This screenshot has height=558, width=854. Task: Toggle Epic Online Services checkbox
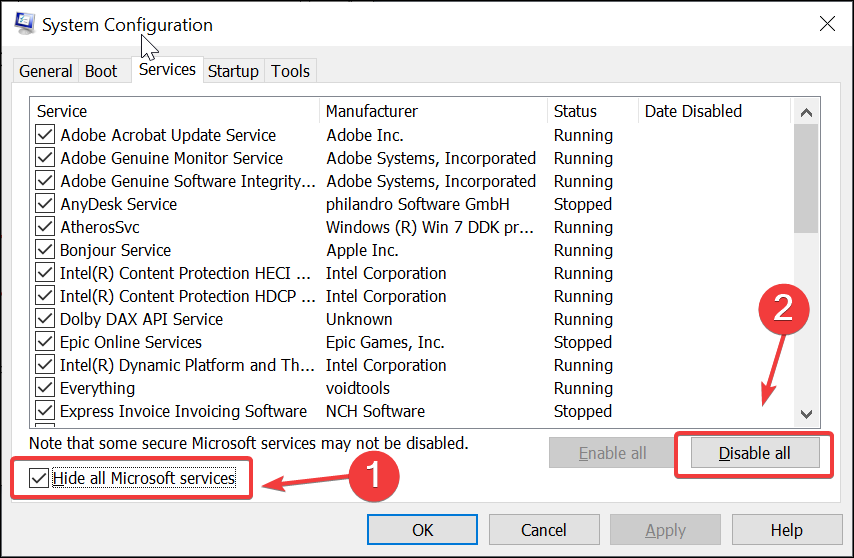pos(45,341)
